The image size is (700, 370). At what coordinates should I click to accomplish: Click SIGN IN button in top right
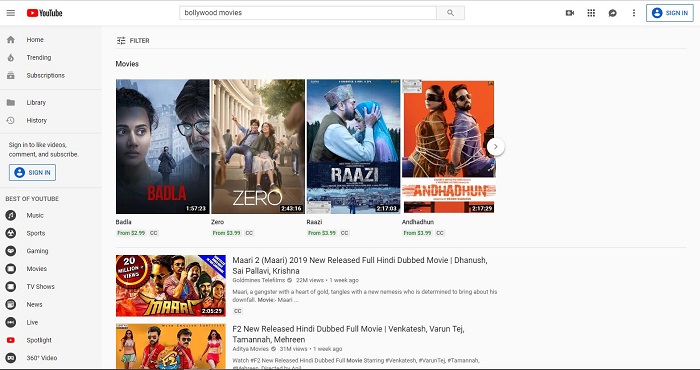[x=670, y=13]
